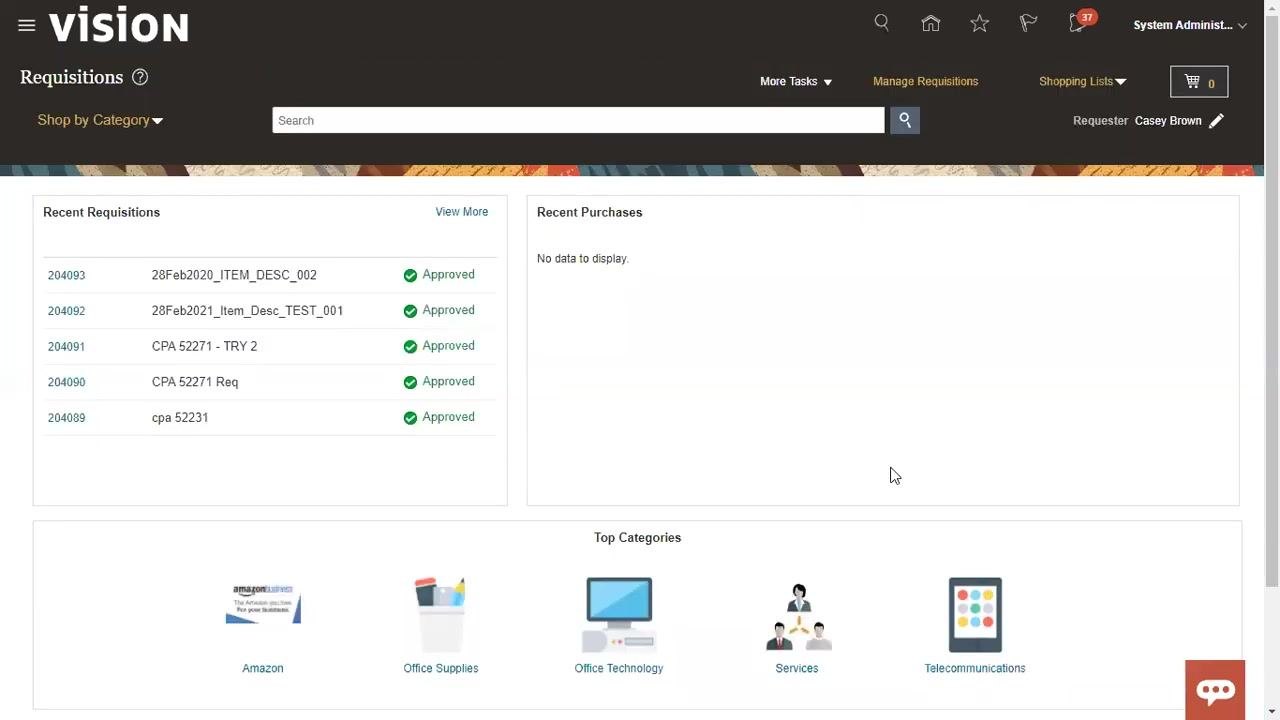Viewport: 1280px width, 720px height.
Task: Click Approved status for requisition 204090
Action: pyautogui.click(x=439, y=382)
